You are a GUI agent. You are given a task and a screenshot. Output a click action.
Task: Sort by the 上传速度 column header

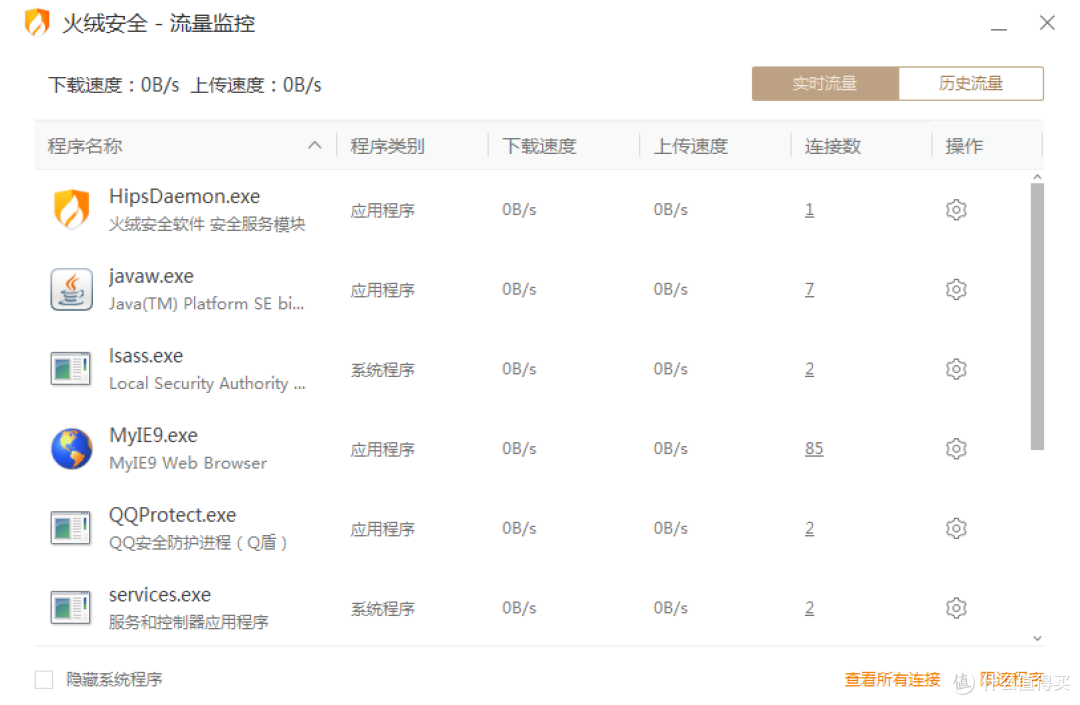(691, 146)
